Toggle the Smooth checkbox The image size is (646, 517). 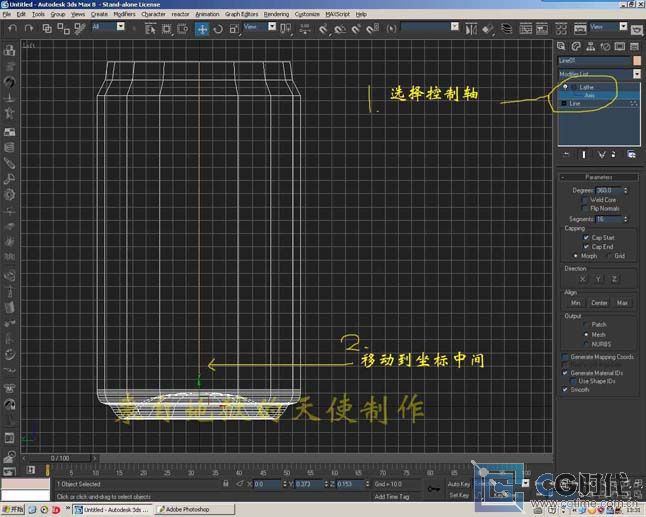pyautogui.click(x=565, y=389)
